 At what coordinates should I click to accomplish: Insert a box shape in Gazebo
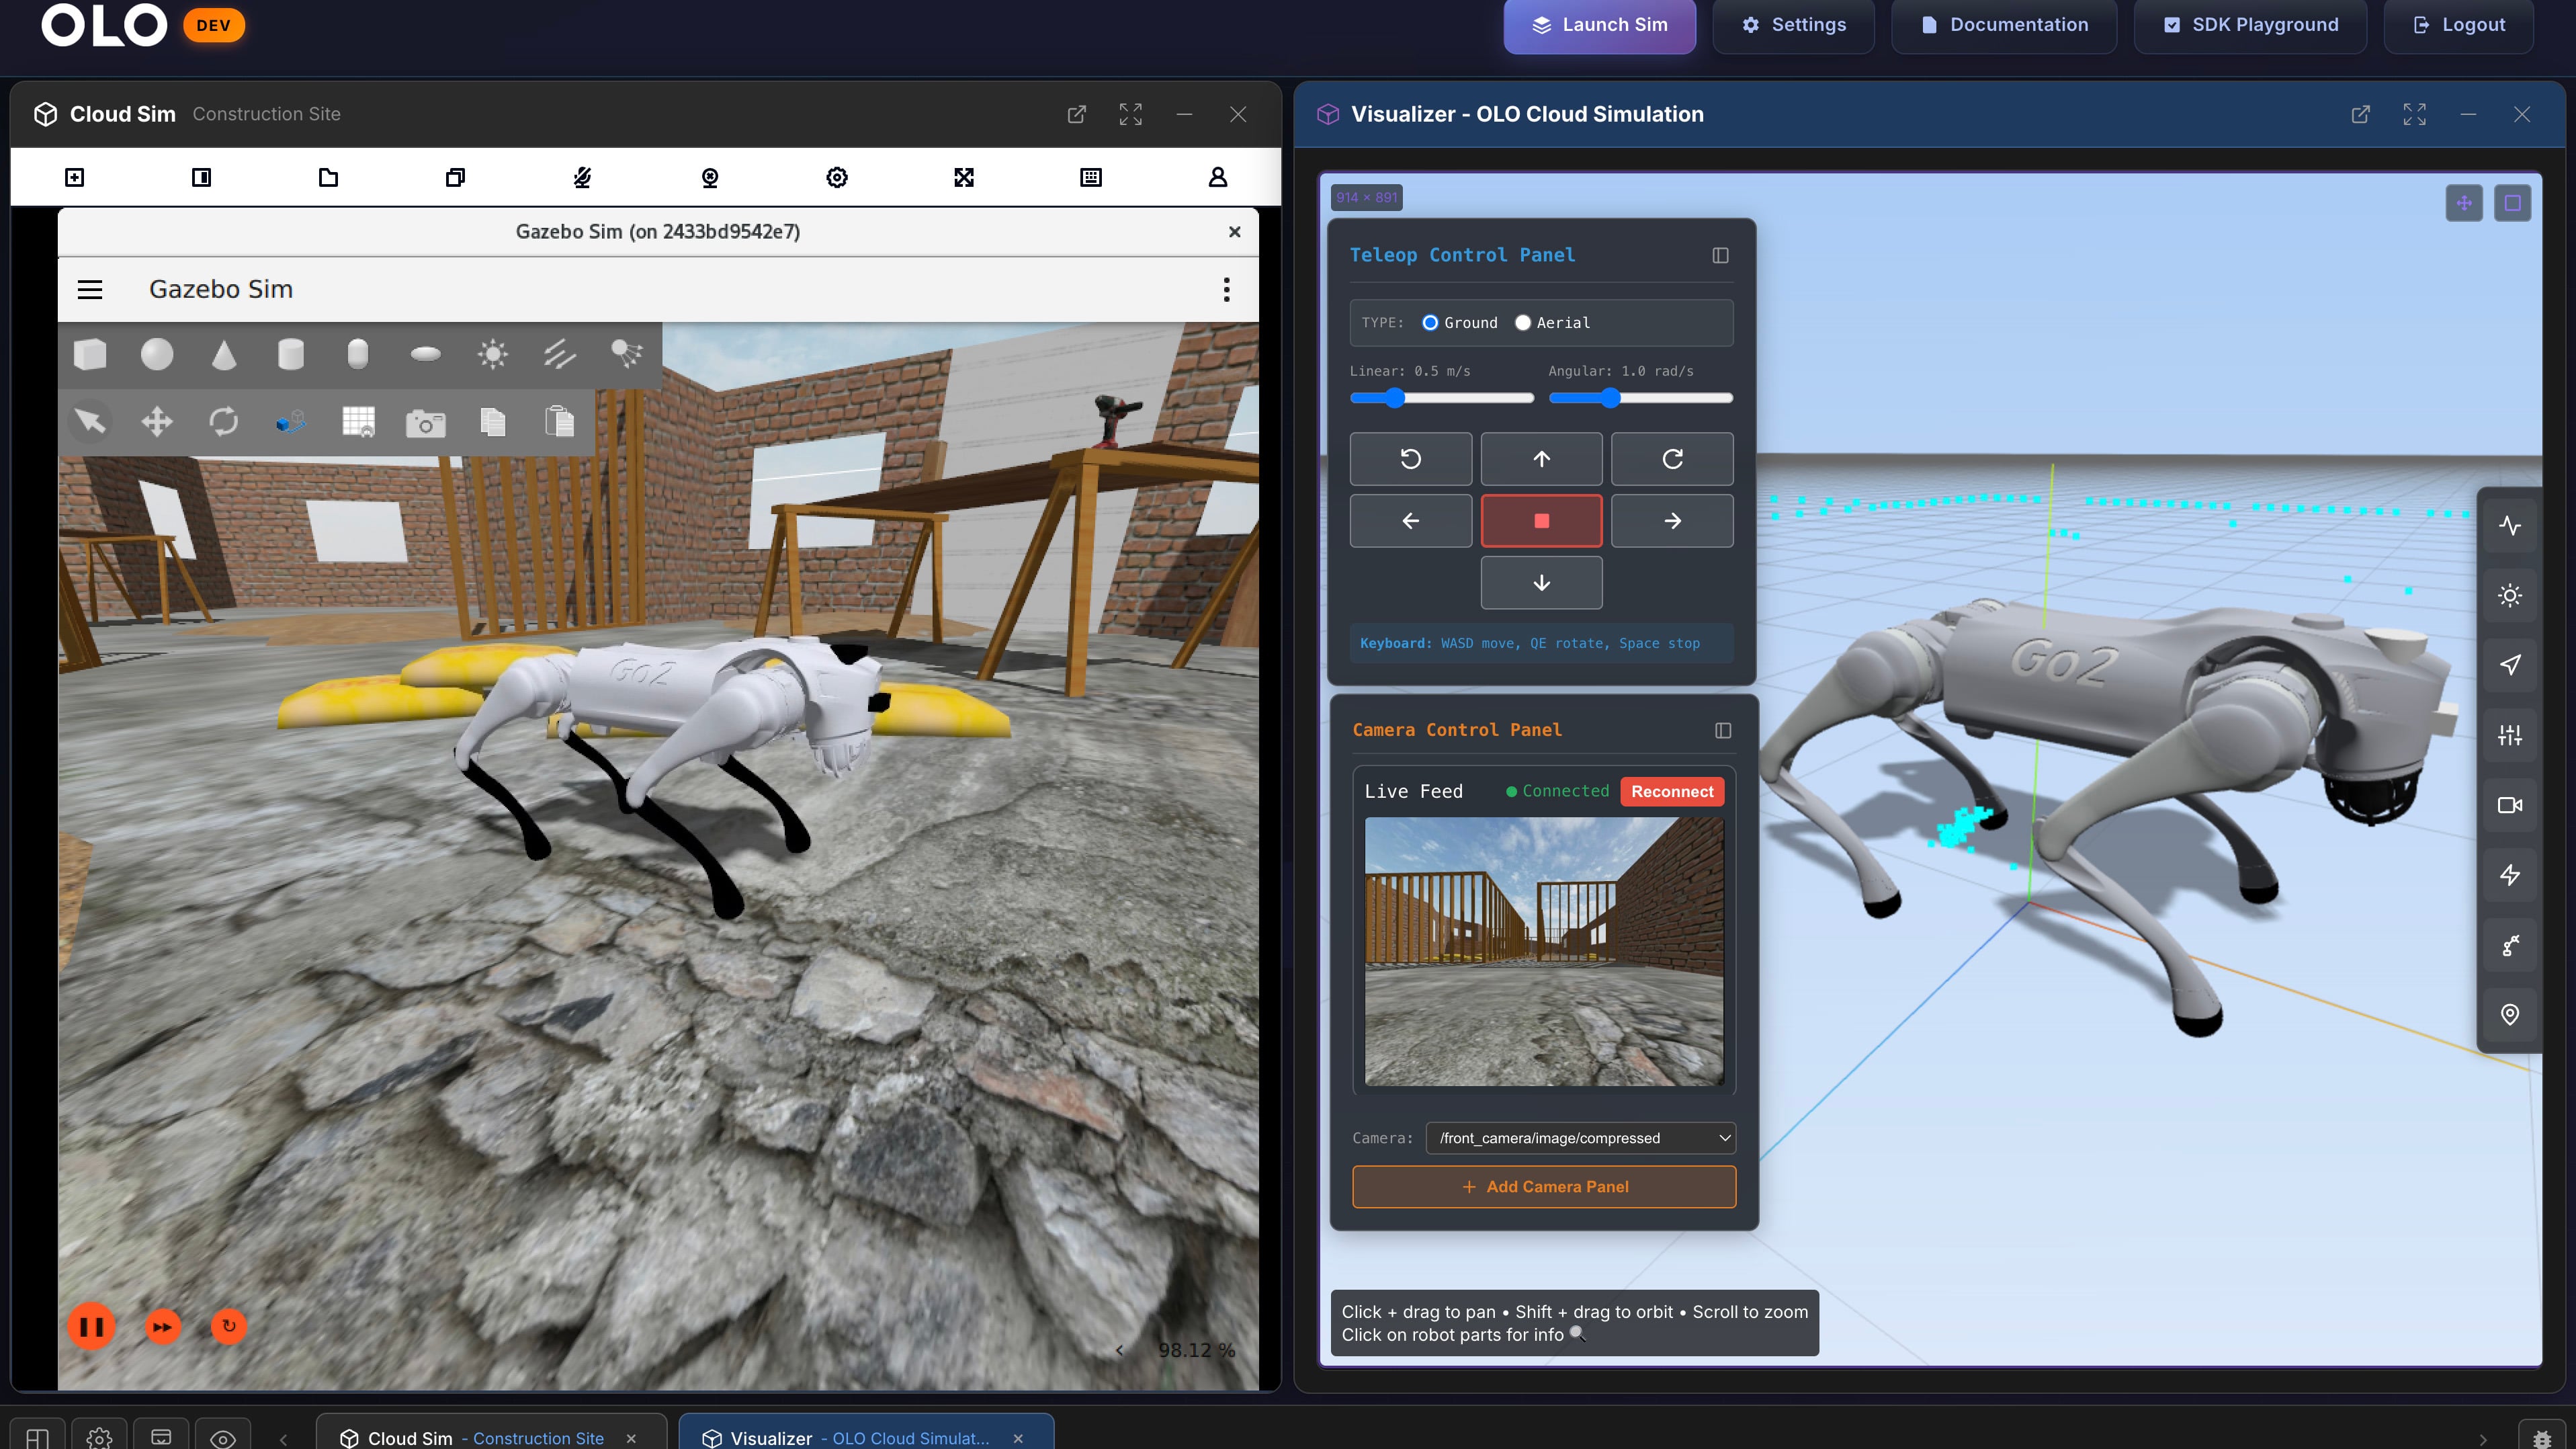click(90, 354)
